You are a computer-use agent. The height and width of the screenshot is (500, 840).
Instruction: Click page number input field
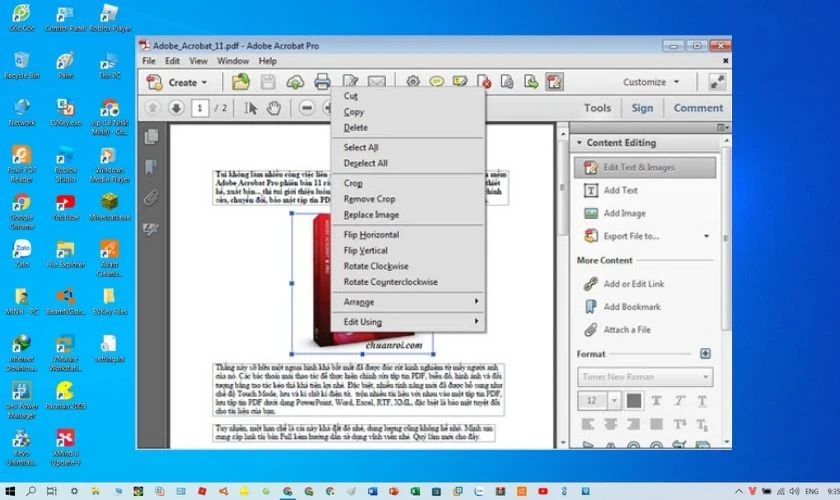(x=200, y=108)
